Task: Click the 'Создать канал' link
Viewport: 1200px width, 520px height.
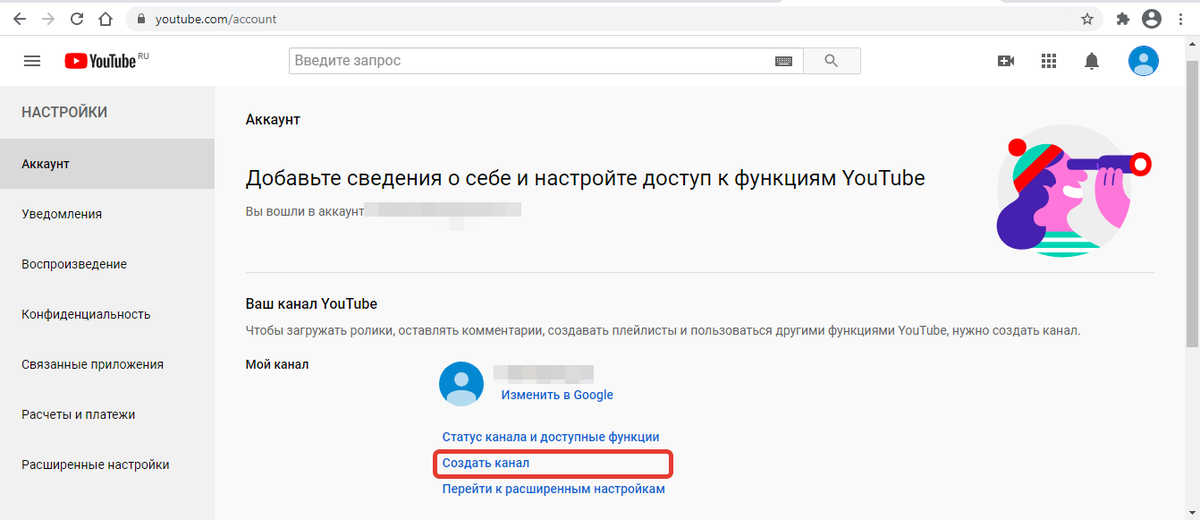Action: [x=486, y=464]
